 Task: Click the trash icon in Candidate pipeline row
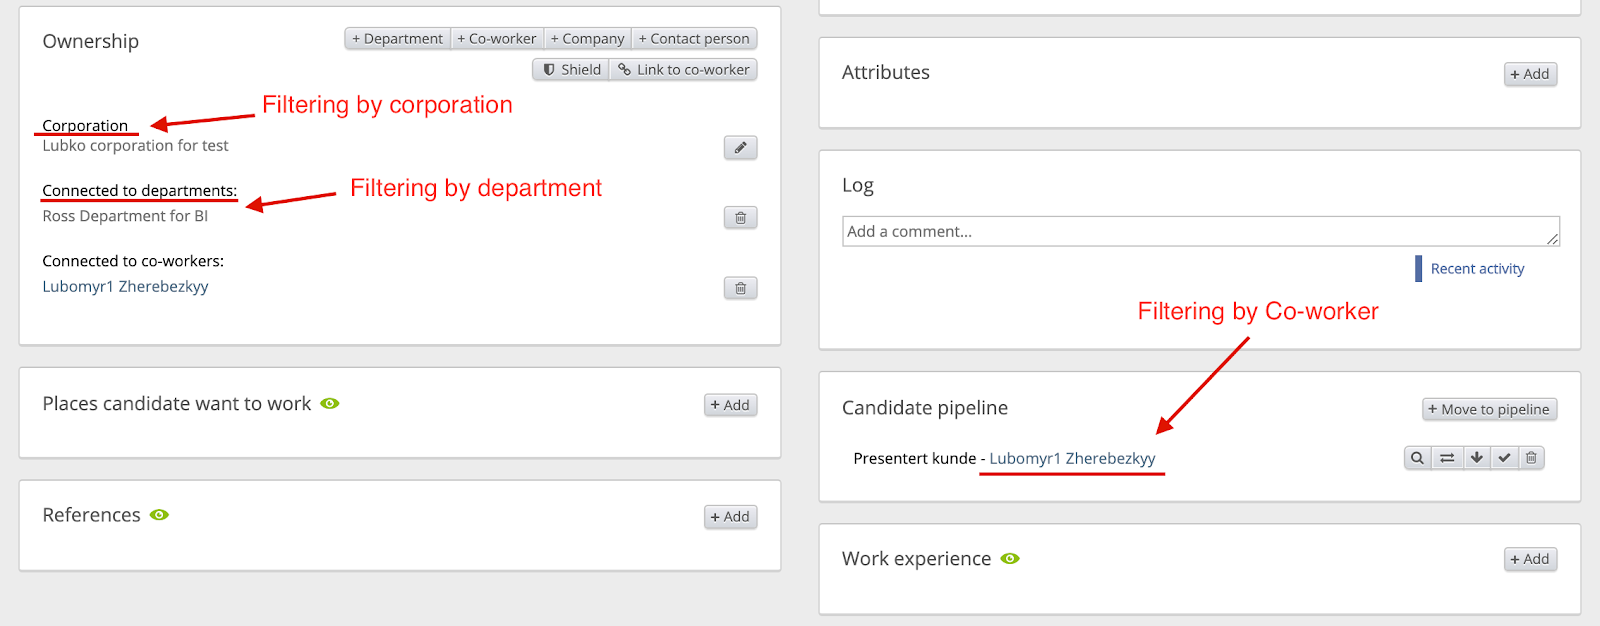1531,458
